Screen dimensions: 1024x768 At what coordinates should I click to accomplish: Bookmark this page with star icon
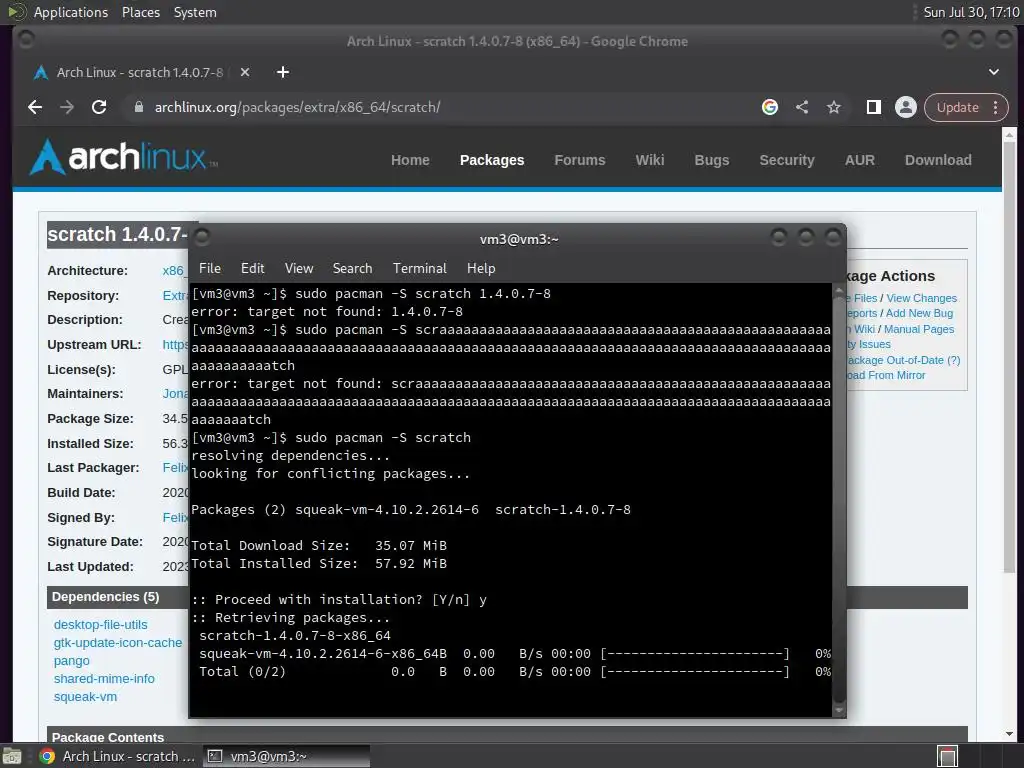834,107
